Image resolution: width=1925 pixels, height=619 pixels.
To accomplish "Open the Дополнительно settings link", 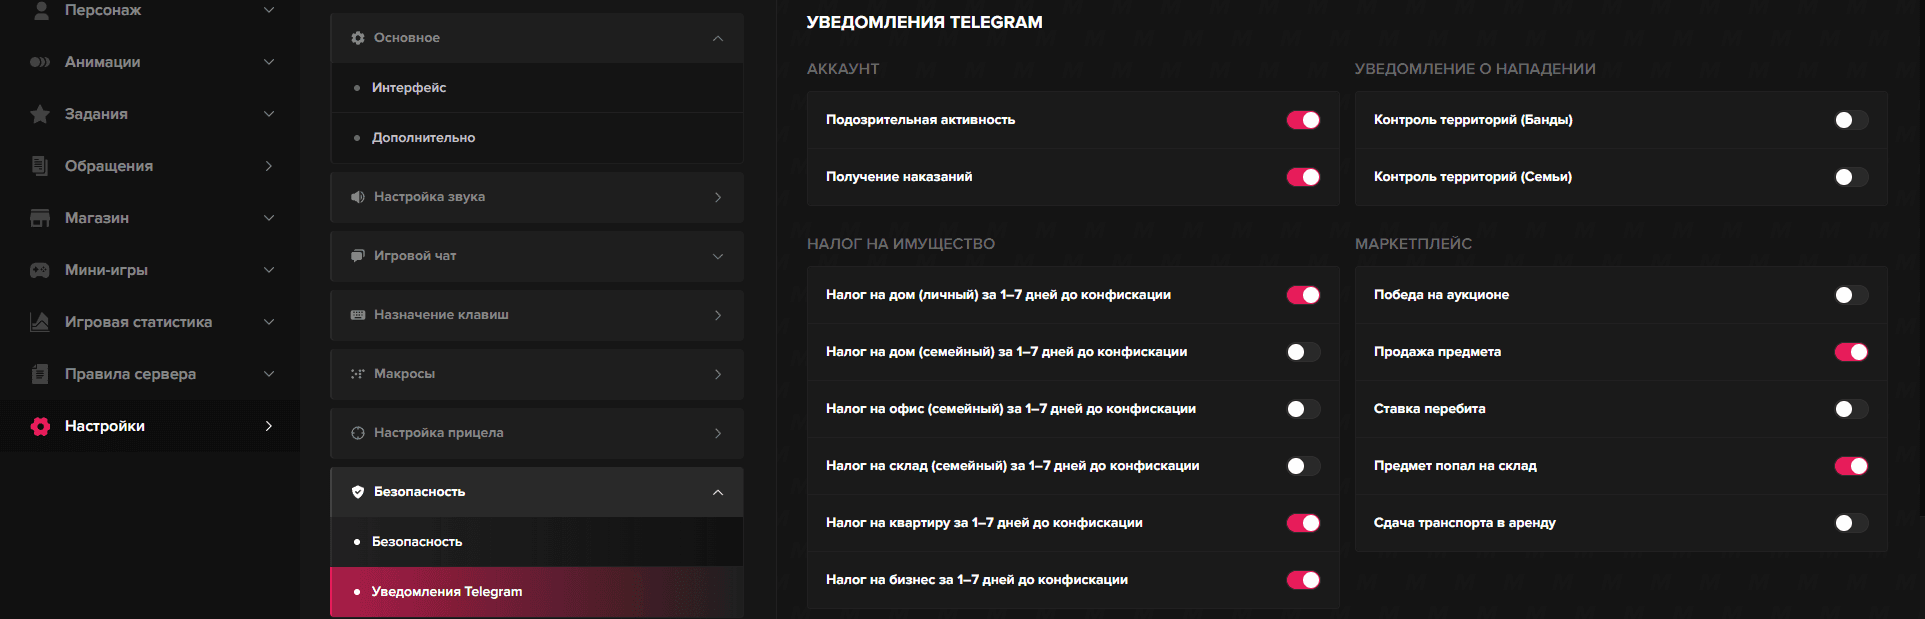I will pos(423,138).
